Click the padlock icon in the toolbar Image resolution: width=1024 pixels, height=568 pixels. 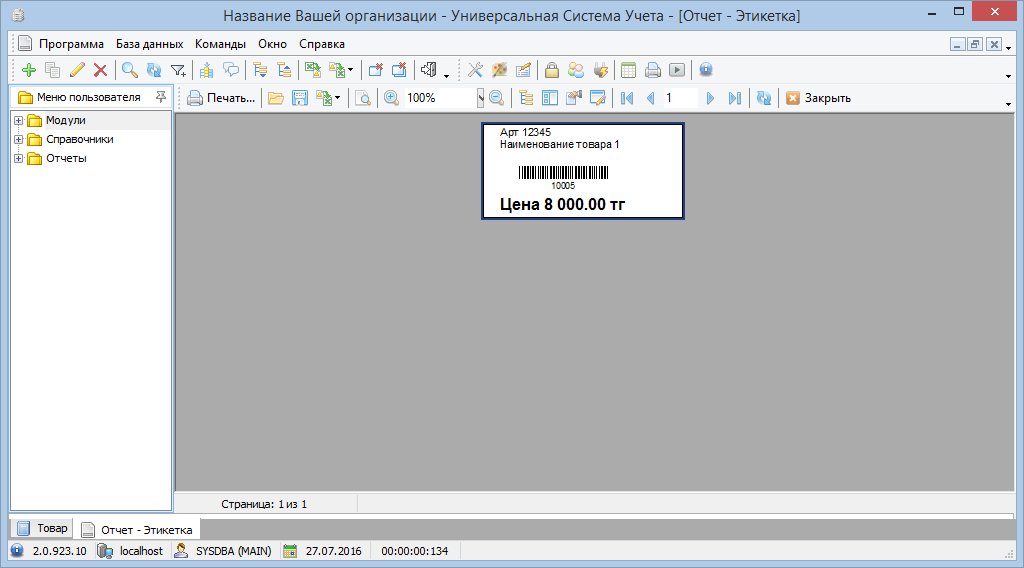click(x=551, y=70)
